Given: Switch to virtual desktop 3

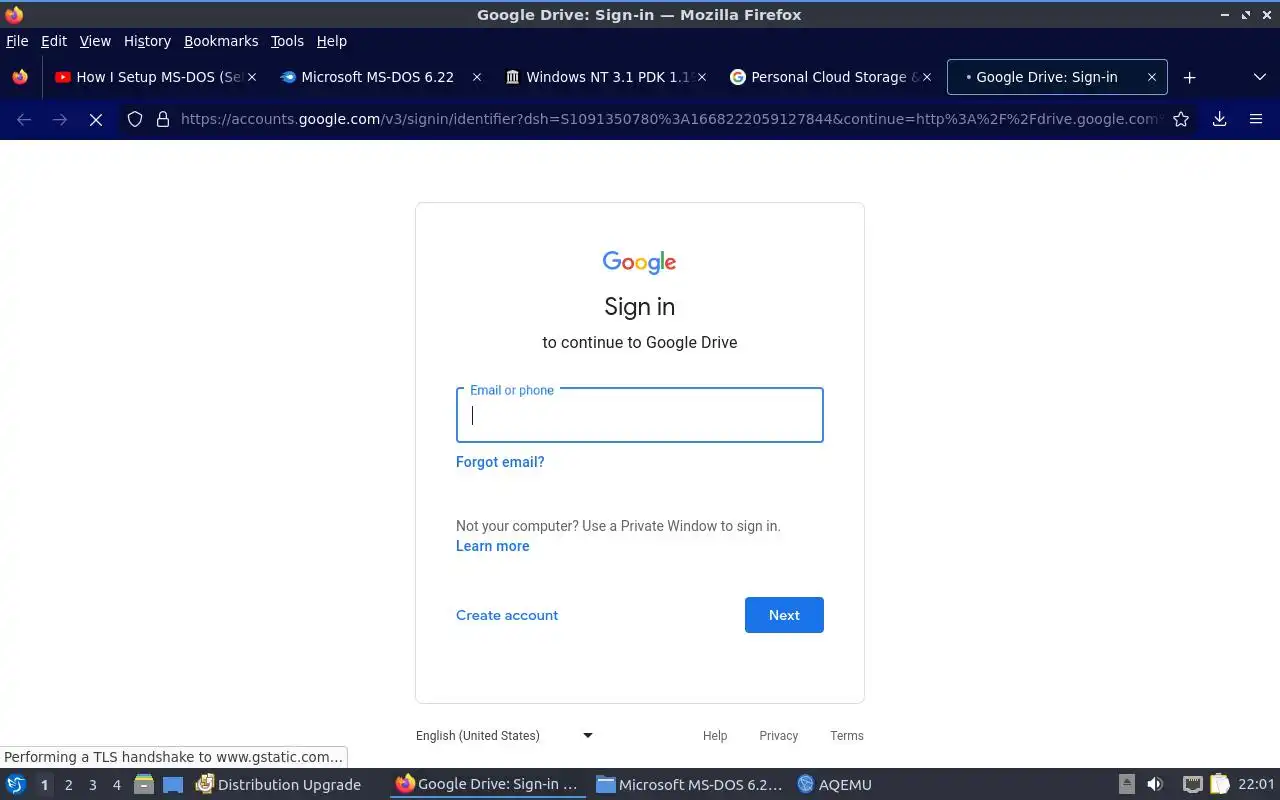Looking at the screenshot, I should pyautogui.click(x=93, y=785).
